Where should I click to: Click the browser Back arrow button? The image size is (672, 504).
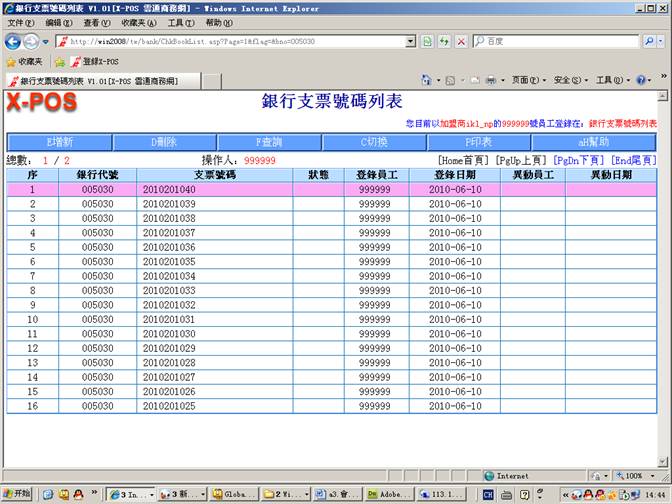coord(13,41)
